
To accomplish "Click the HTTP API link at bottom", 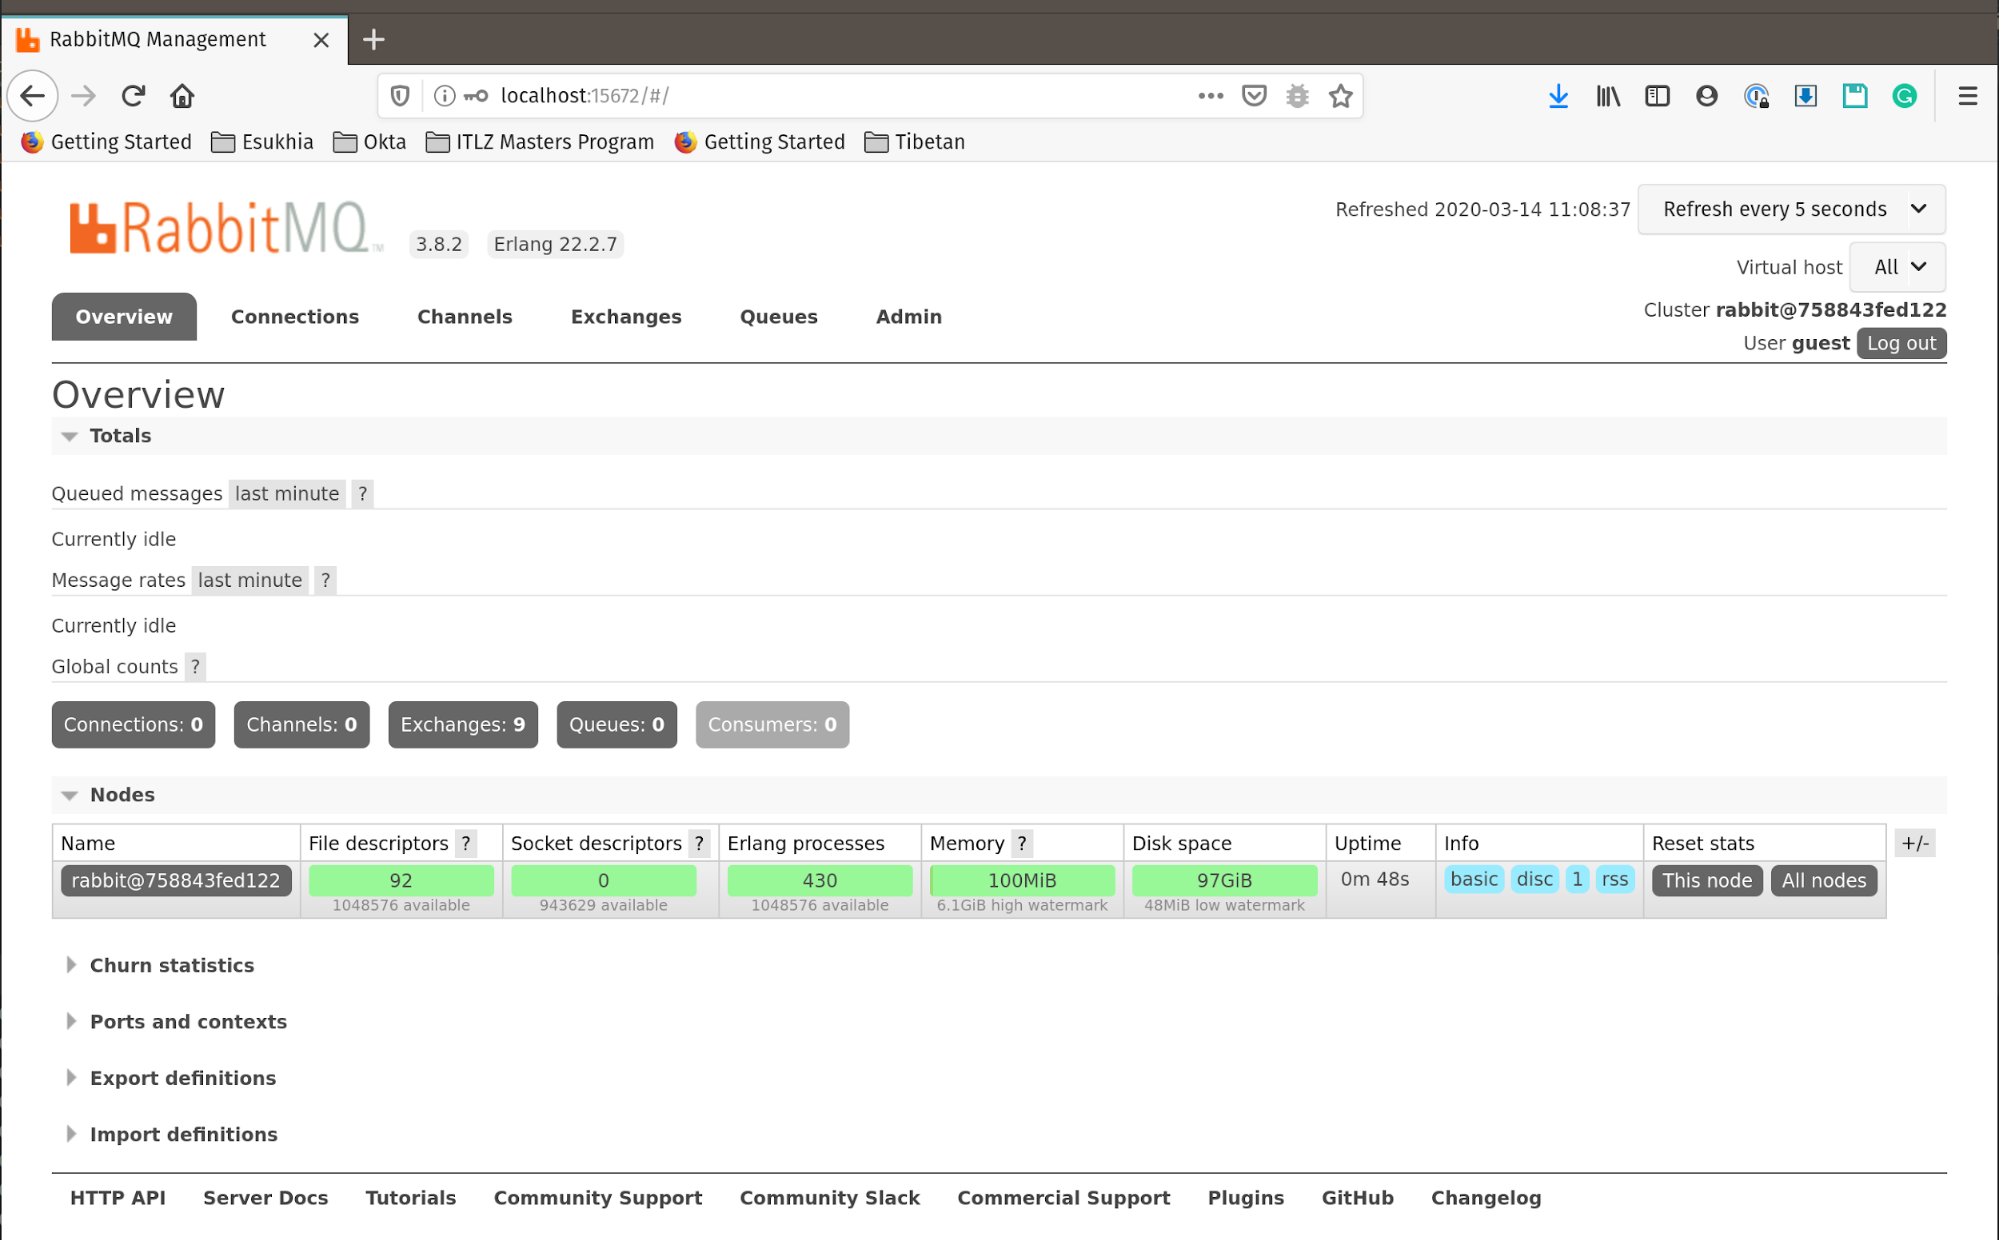I will click(117, 1197).
